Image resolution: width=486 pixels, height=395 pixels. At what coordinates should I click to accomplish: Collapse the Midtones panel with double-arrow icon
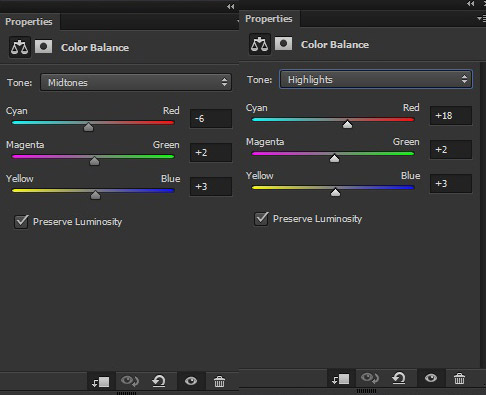coord(230,6)
